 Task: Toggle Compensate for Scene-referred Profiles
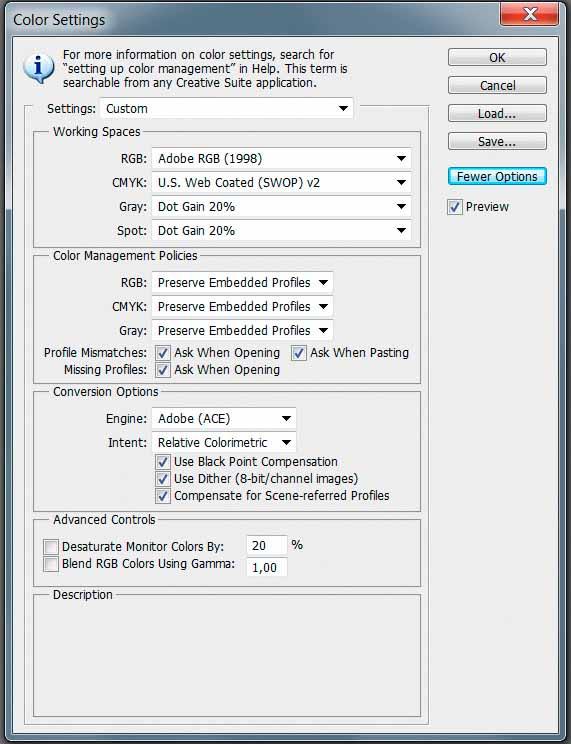[163, 496]
